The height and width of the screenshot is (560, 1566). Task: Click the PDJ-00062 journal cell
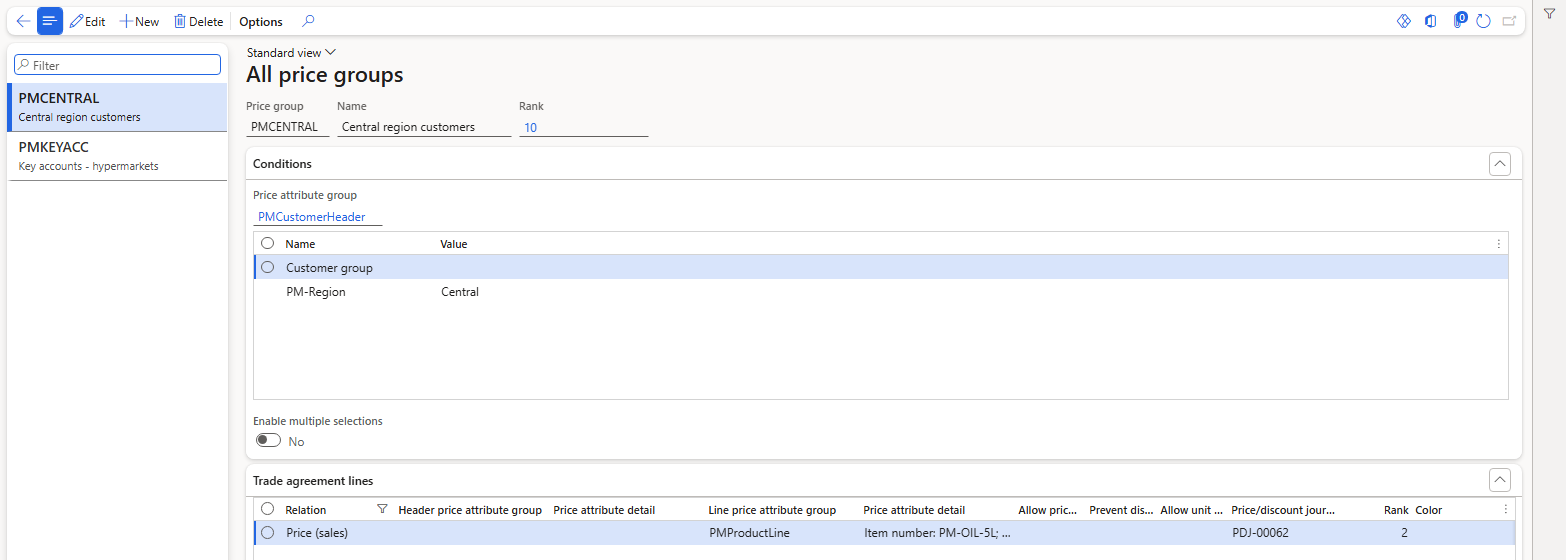point(1260,533)
